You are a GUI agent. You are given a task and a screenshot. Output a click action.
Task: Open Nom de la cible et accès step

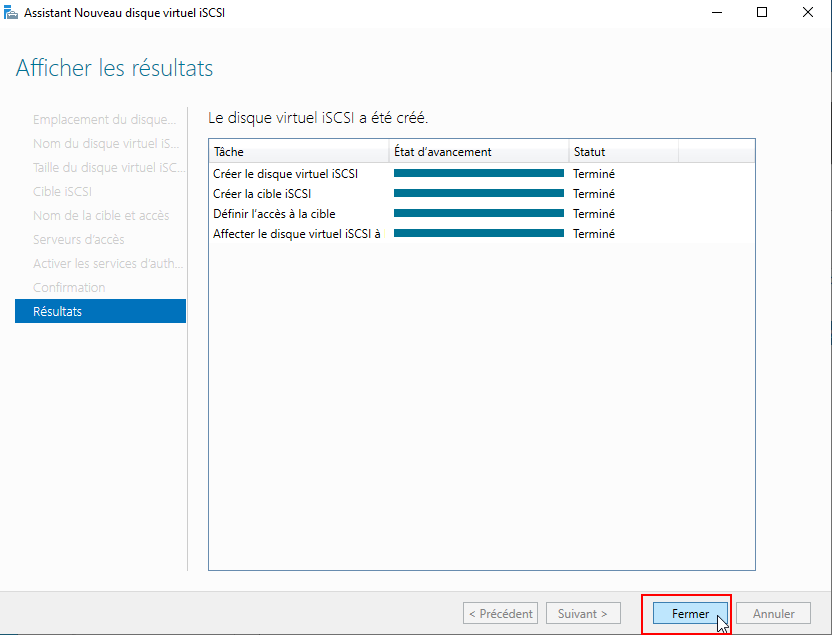click(x=101, y=215)
